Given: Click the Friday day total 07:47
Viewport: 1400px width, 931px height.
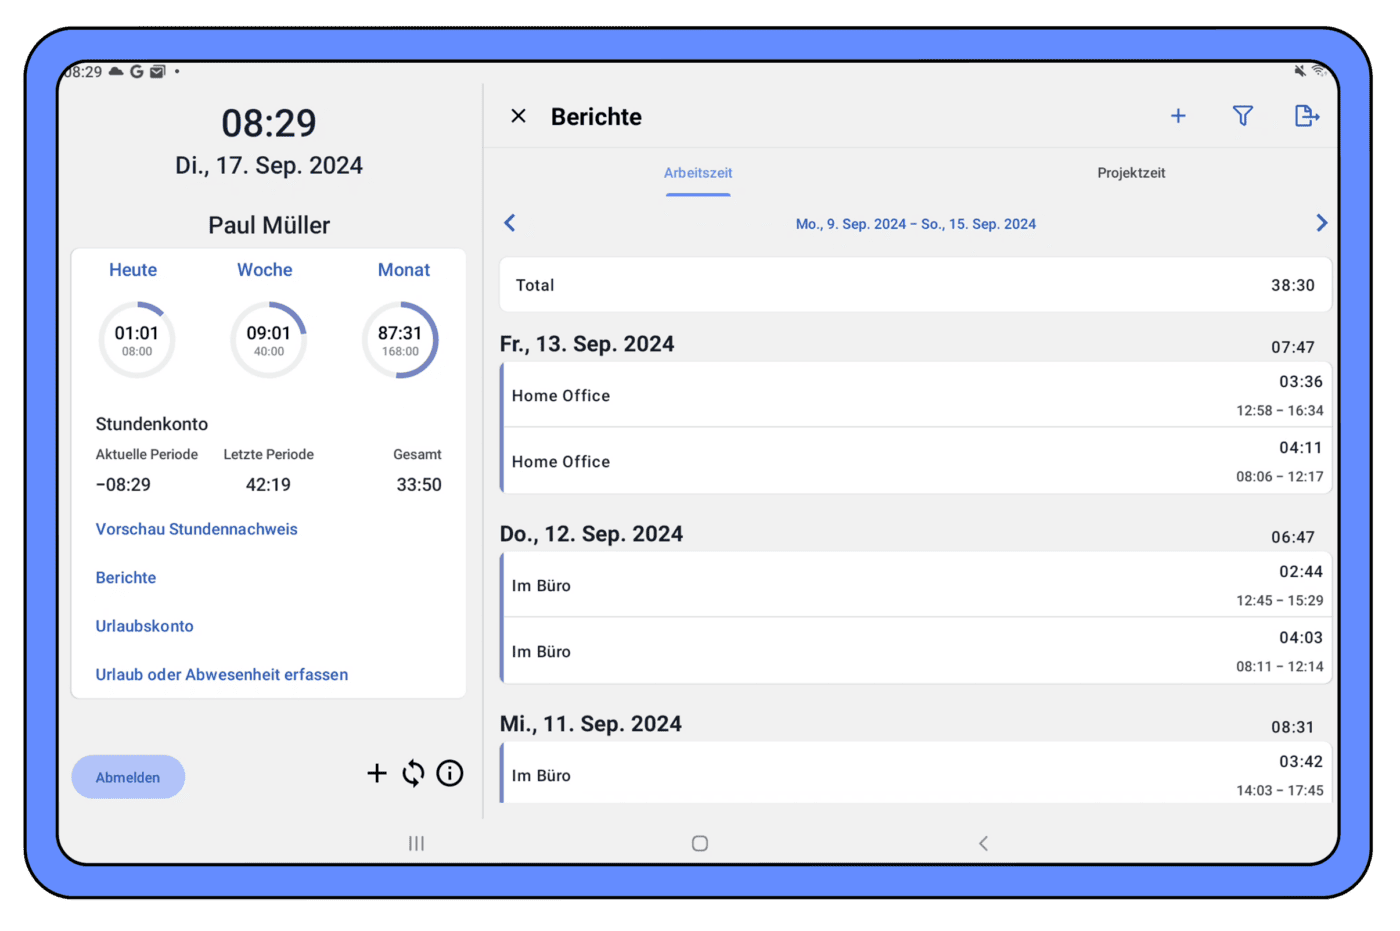Looking at the screenshot, I should click(1293, 347).
